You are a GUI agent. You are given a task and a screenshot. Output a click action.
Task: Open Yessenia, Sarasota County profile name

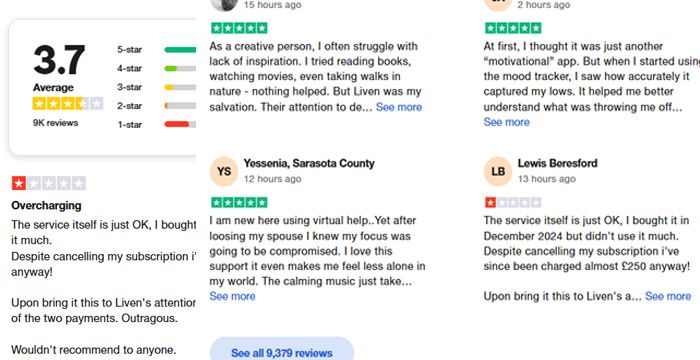point(309,163)
